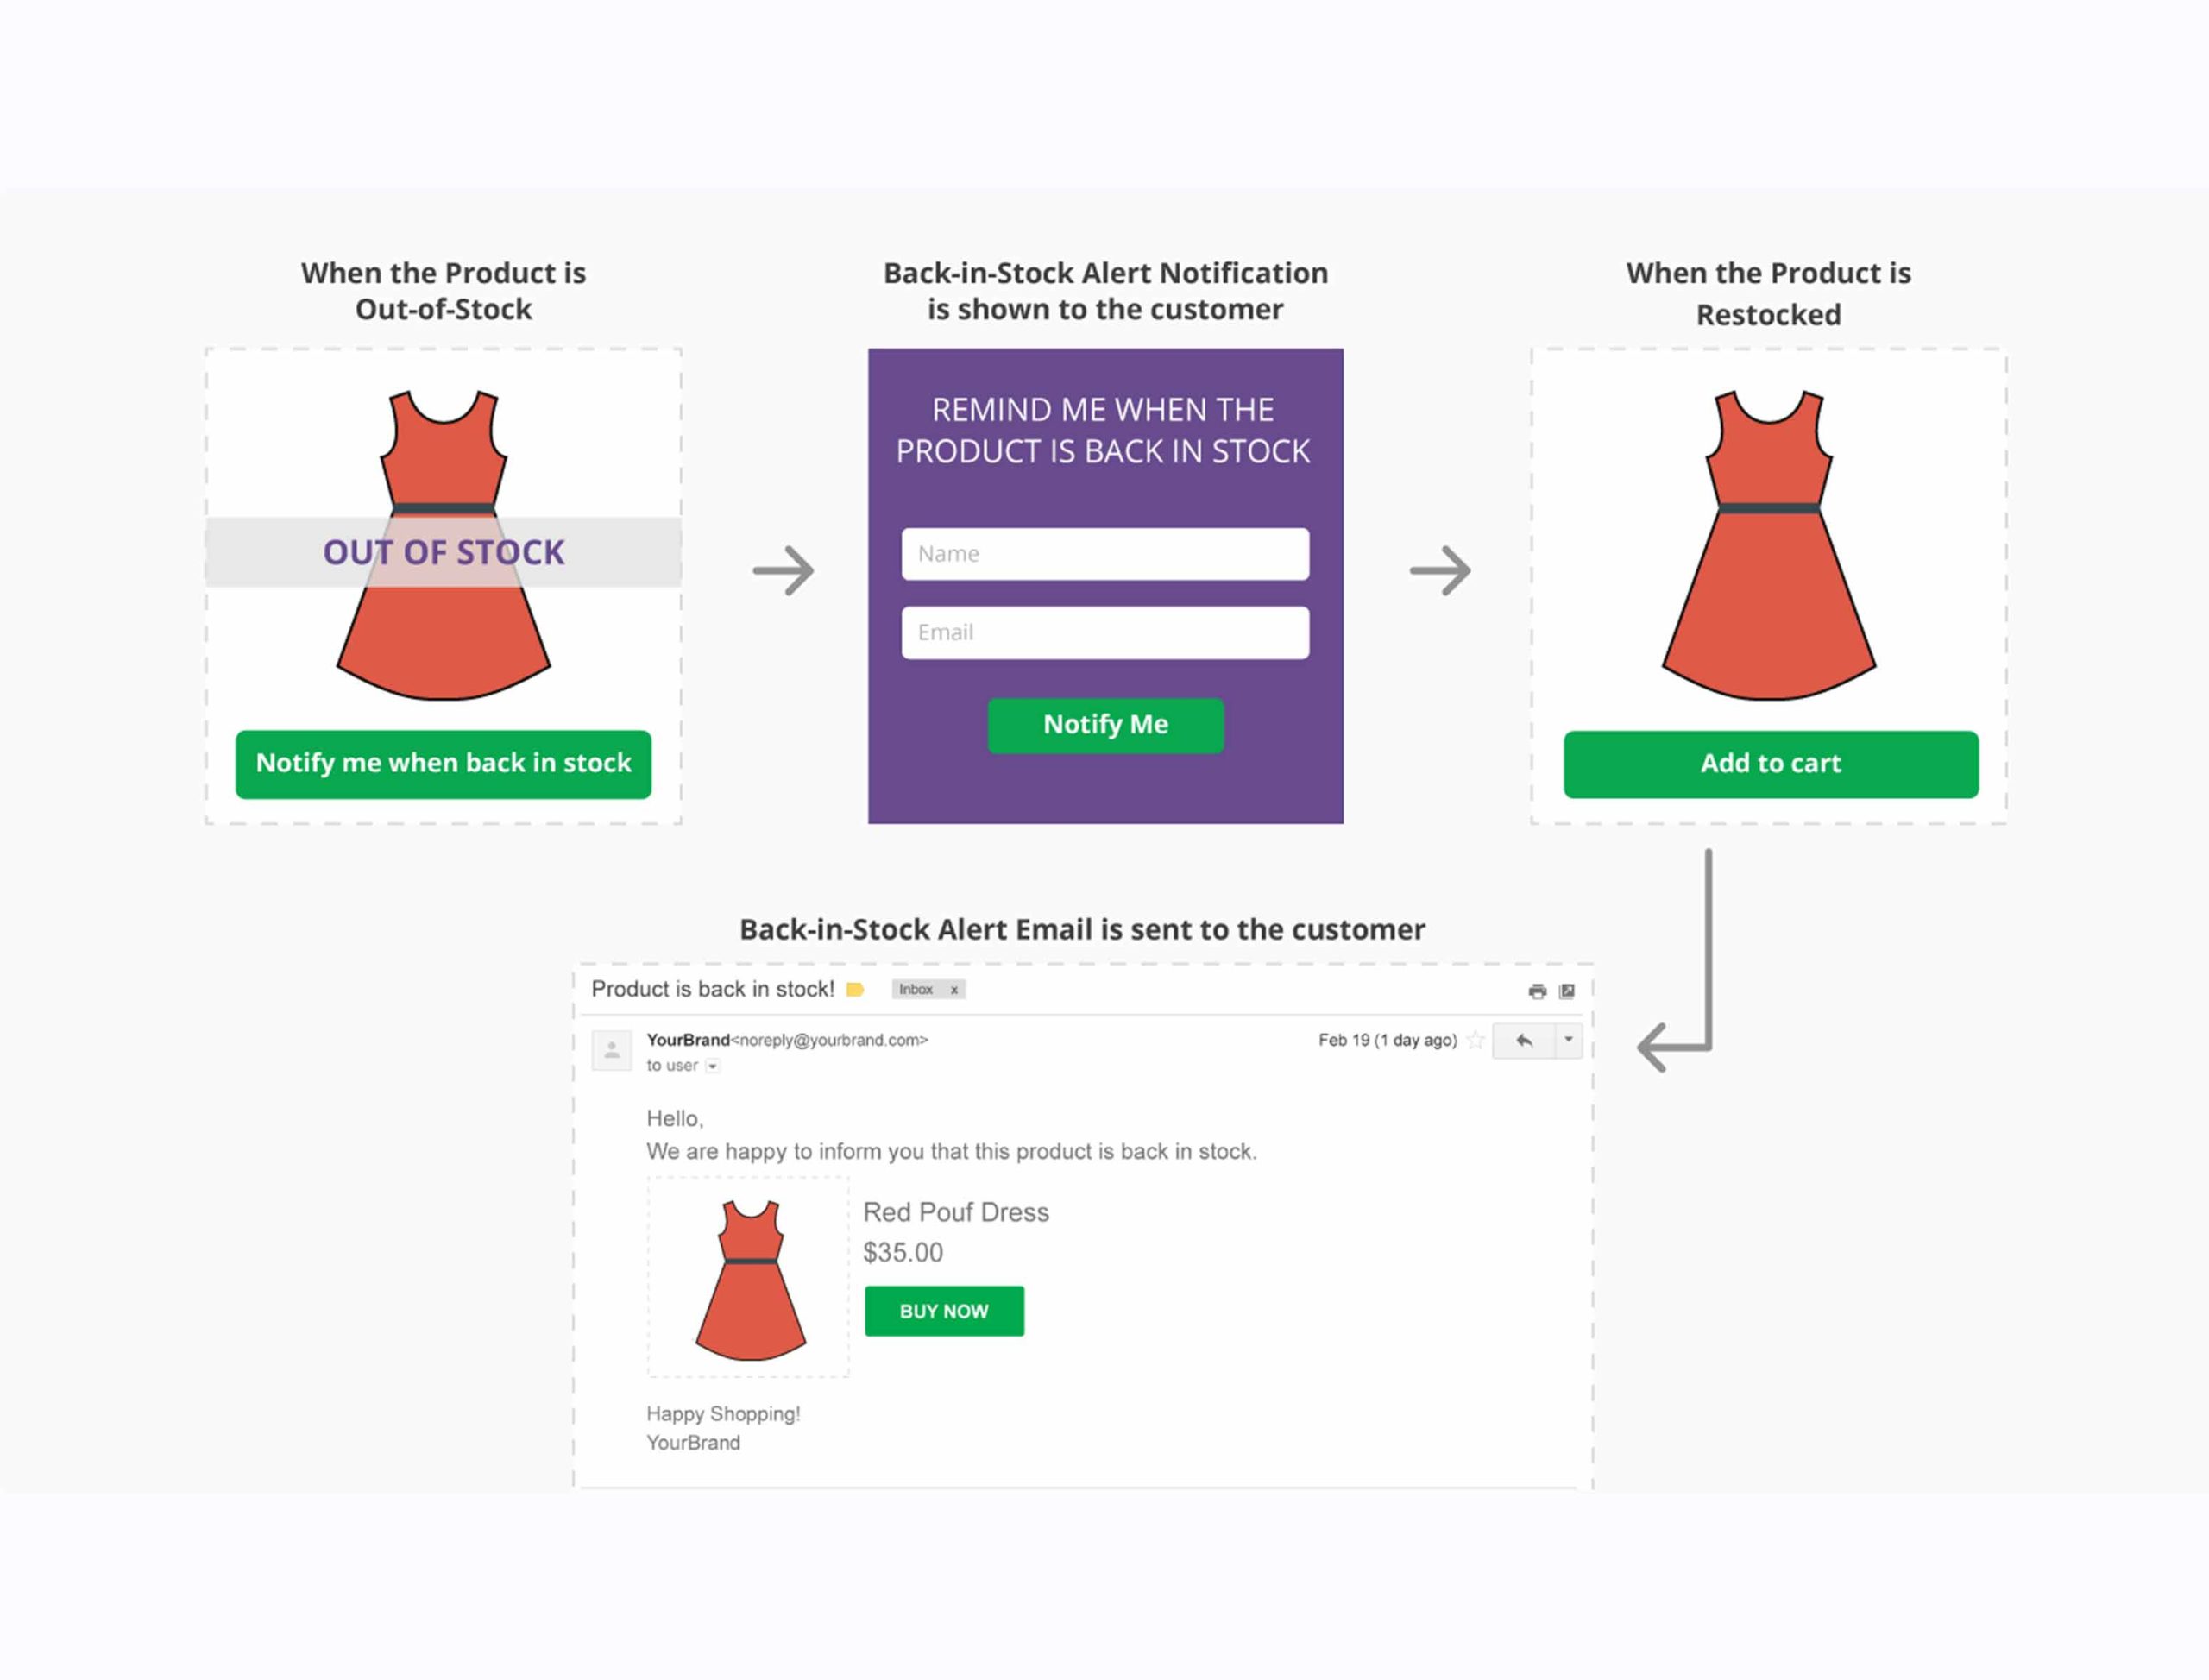Click the Inbox label tag
Screen dimensions: 2209x1680
(915, 990)
